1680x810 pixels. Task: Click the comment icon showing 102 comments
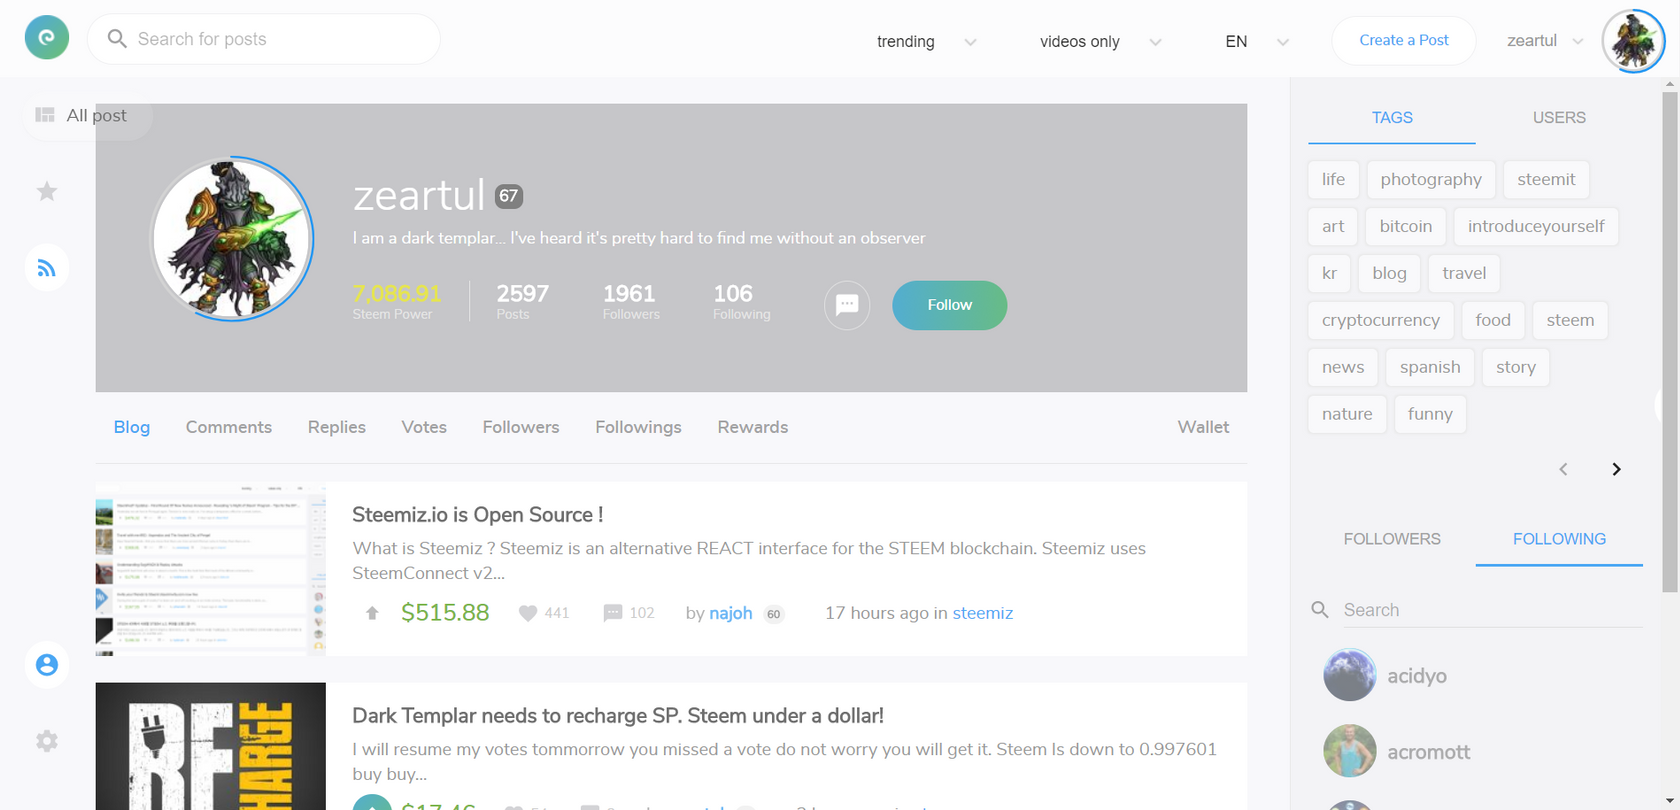tap(613, 613)
